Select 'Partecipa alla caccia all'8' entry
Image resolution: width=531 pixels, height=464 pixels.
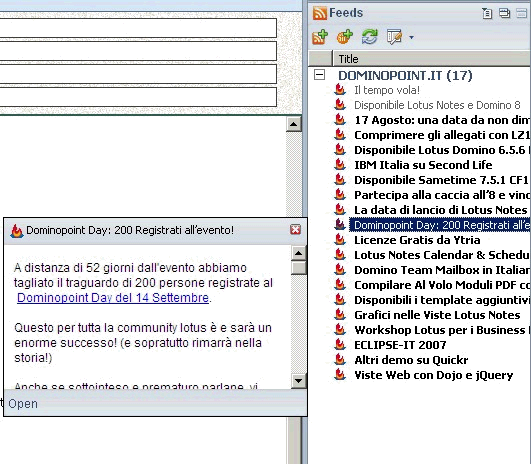coord(442,195)
